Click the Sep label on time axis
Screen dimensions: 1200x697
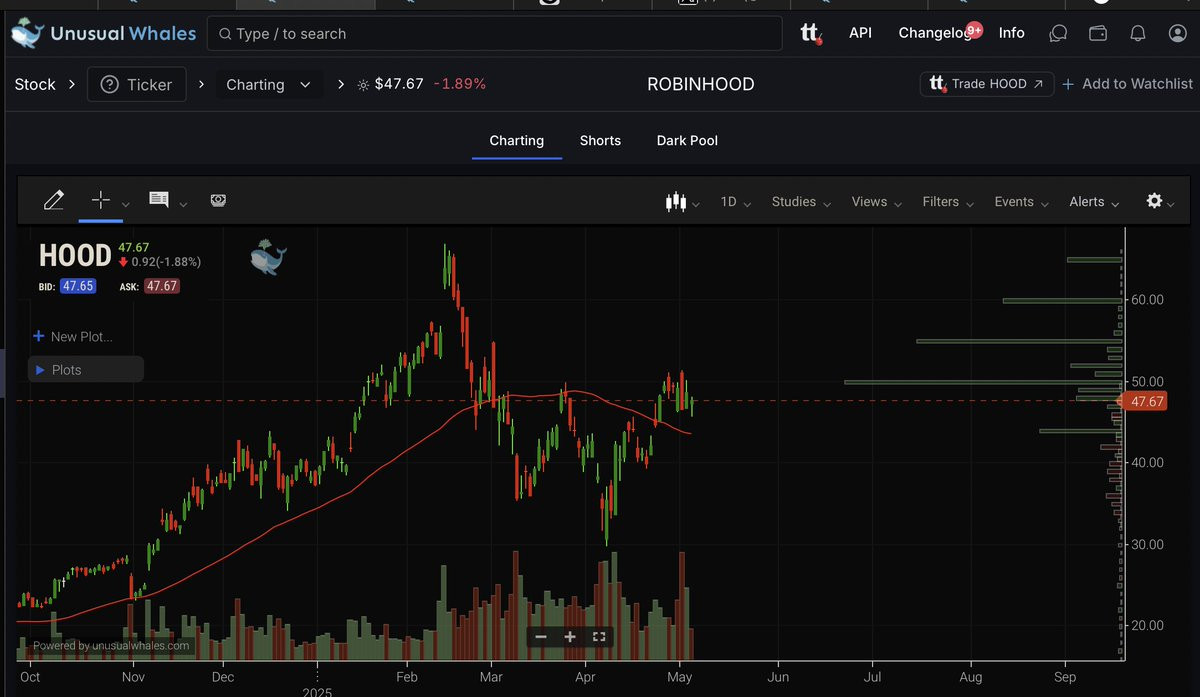tap(1065, 677)
